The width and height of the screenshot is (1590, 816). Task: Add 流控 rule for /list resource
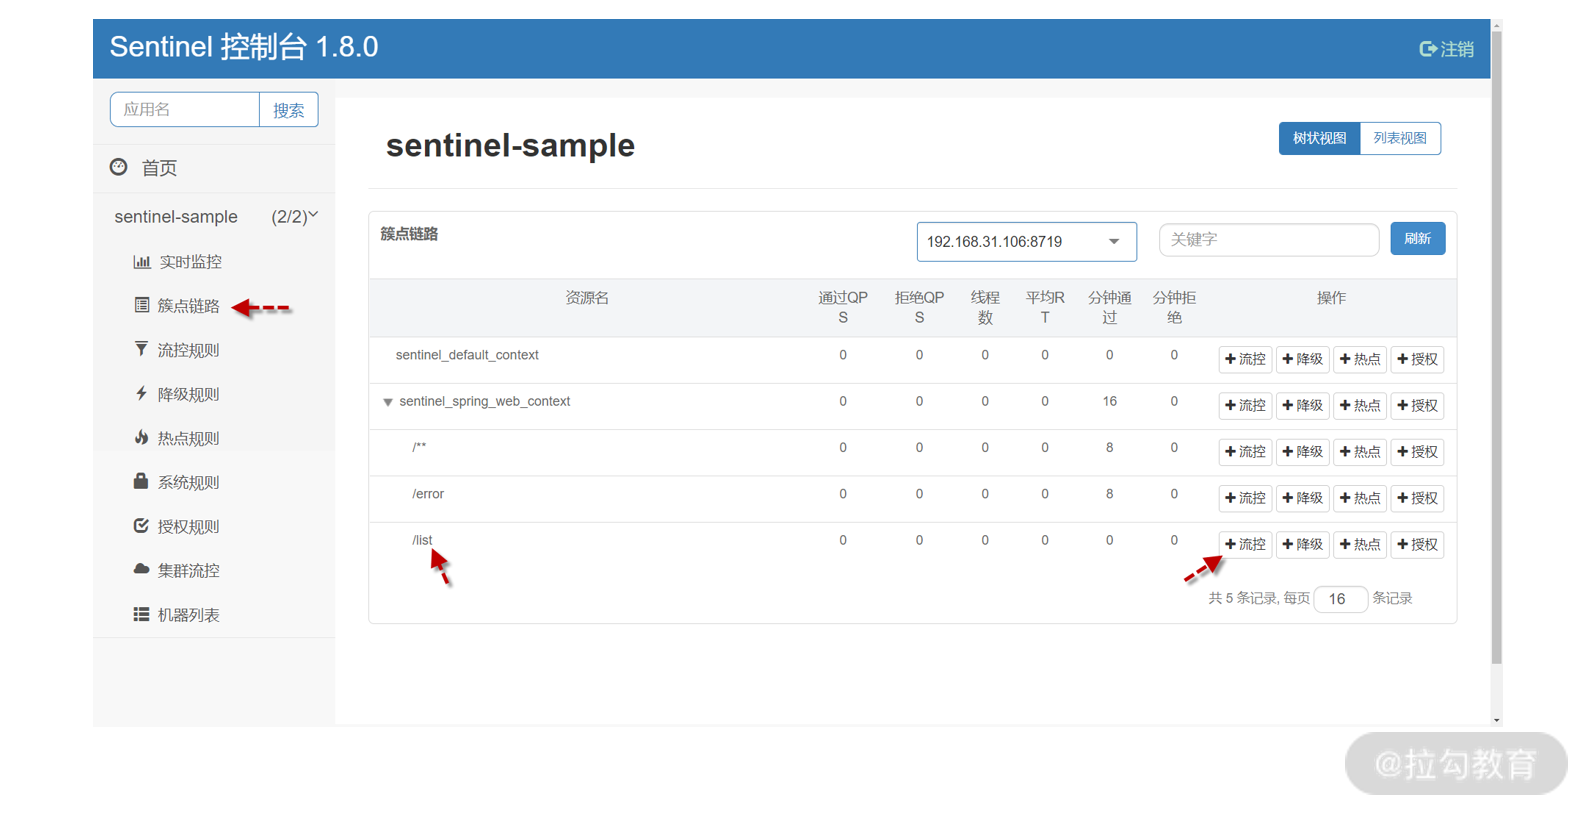(1245, 544)
